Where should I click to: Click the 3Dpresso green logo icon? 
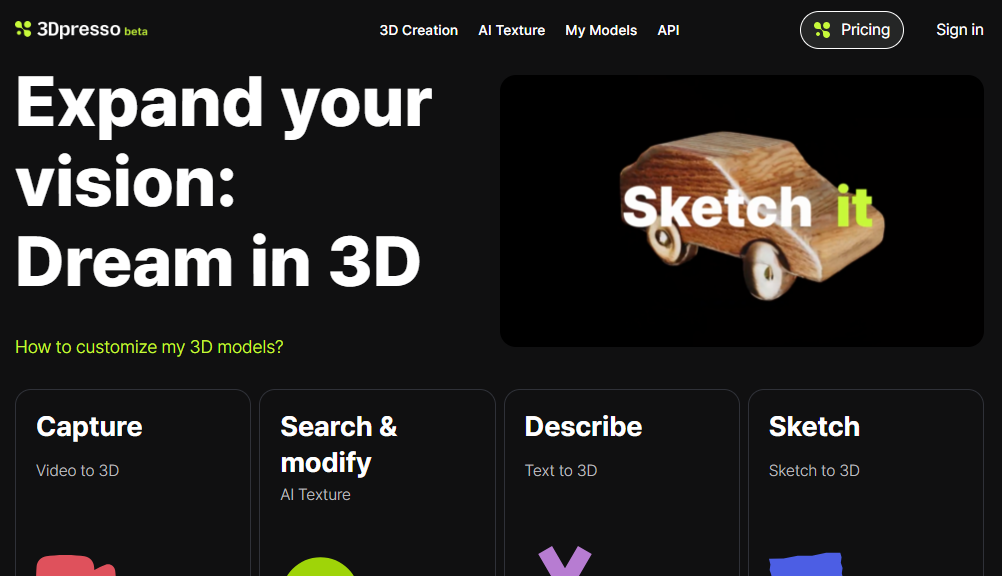point(23,30)
